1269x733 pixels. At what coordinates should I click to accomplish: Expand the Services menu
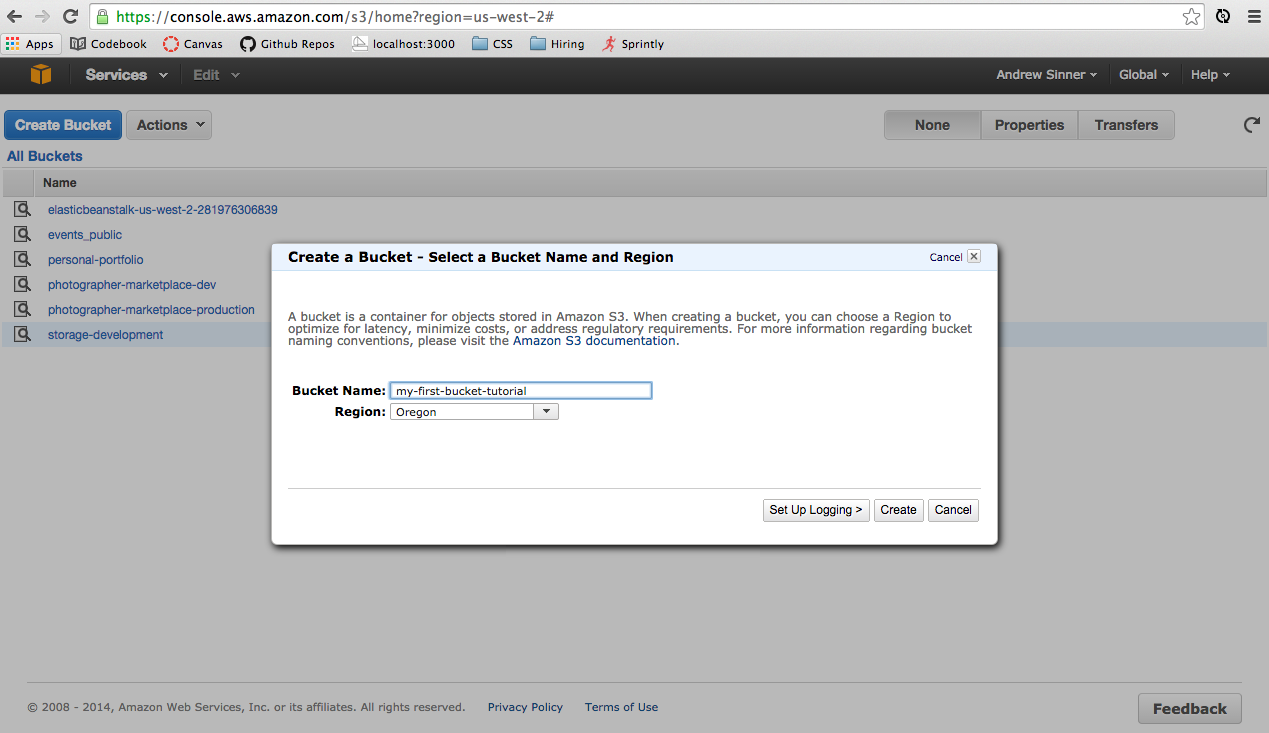point(127,75)
